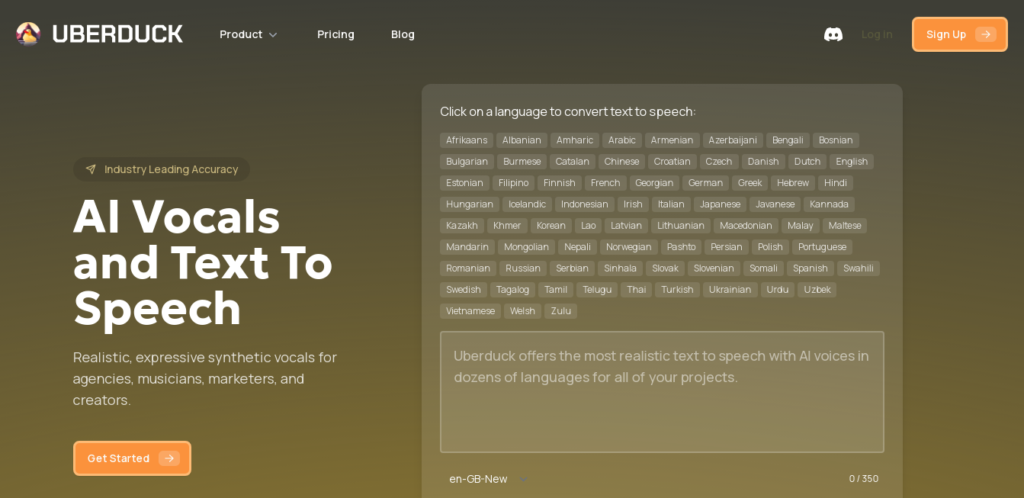Pick Icelandic language chip
Viewport: 1024px width, 498px height.
point(527,204)
